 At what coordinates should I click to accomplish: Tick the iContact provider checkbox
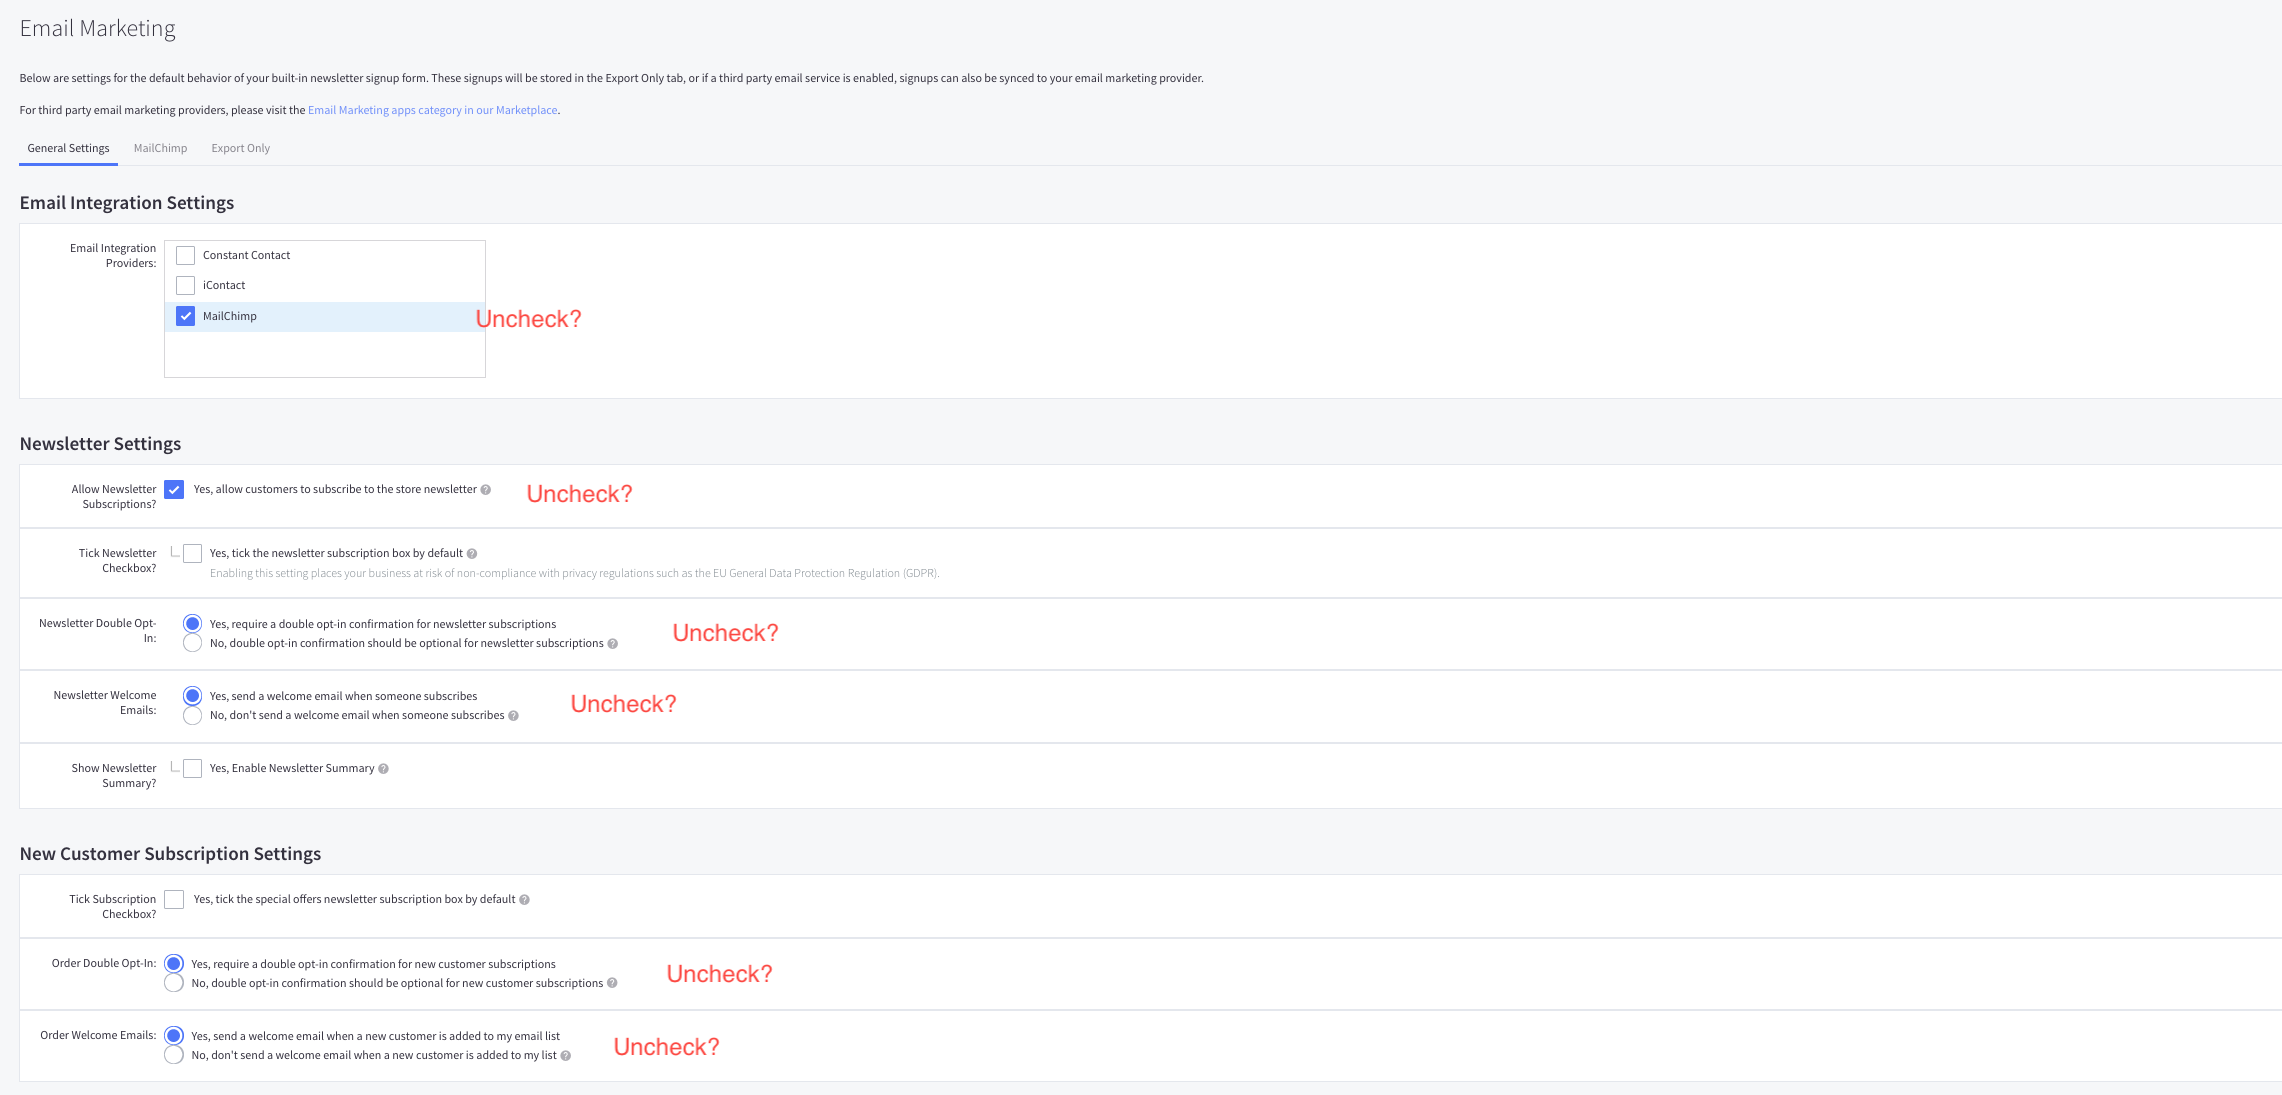pos(186,285)
